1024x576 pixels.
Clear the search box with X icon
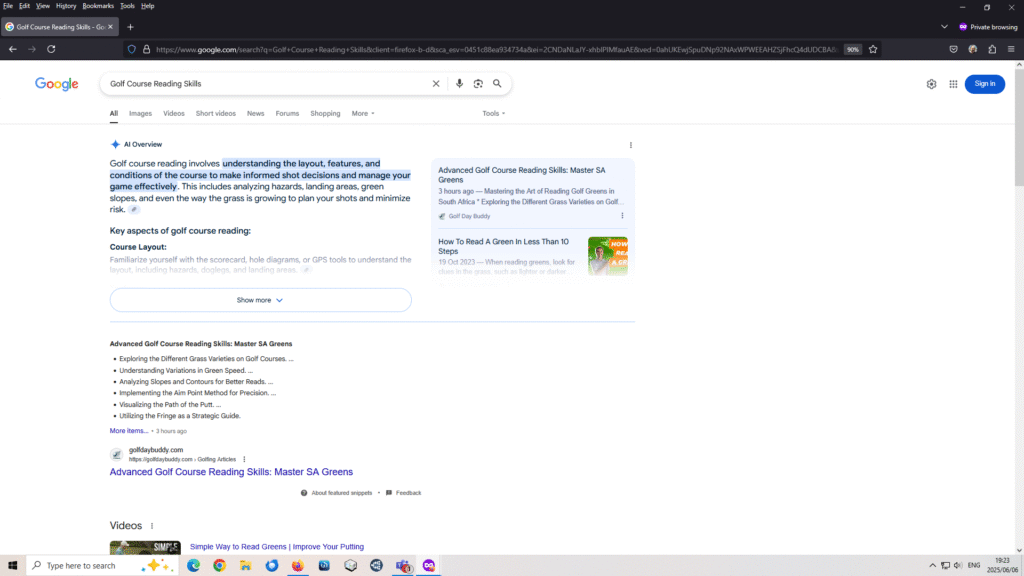(436, 84)
